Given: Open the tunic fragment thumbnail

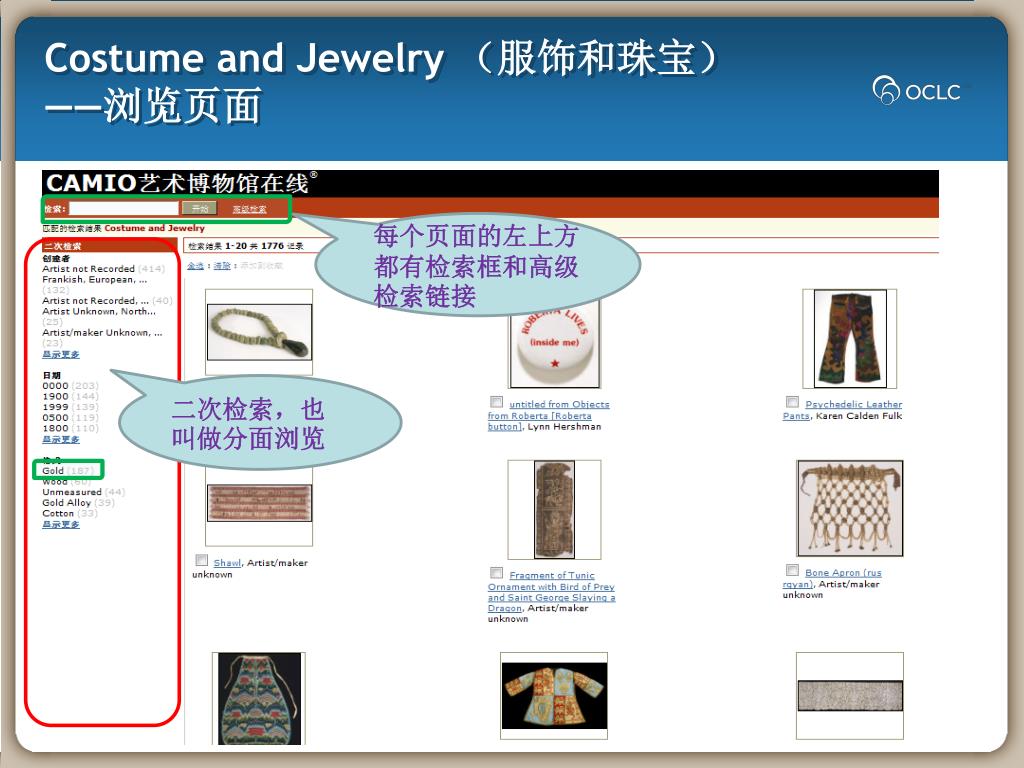Looking at the screenshot, I should (x=554, y=509).
